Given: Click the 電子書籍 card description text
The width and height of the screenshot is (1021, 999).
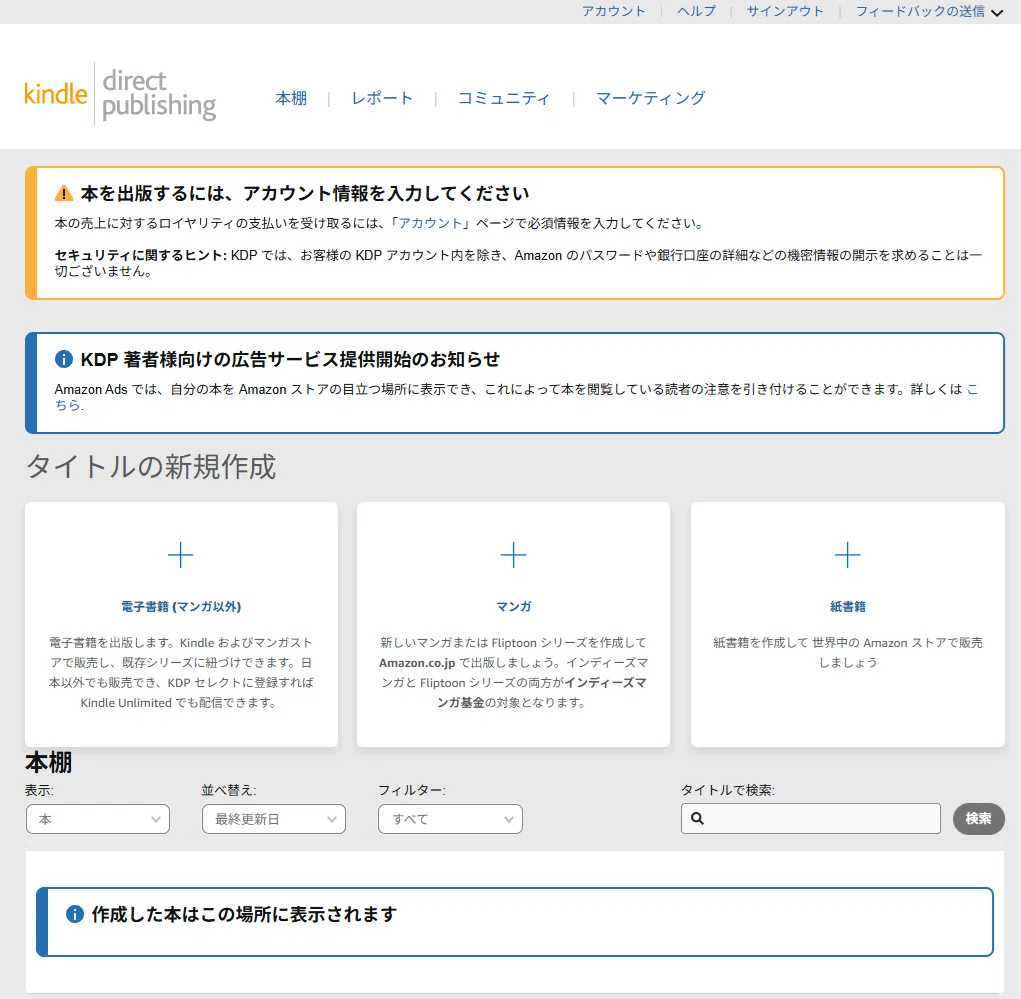Looking at the screenshot, I should click(181, 672).
